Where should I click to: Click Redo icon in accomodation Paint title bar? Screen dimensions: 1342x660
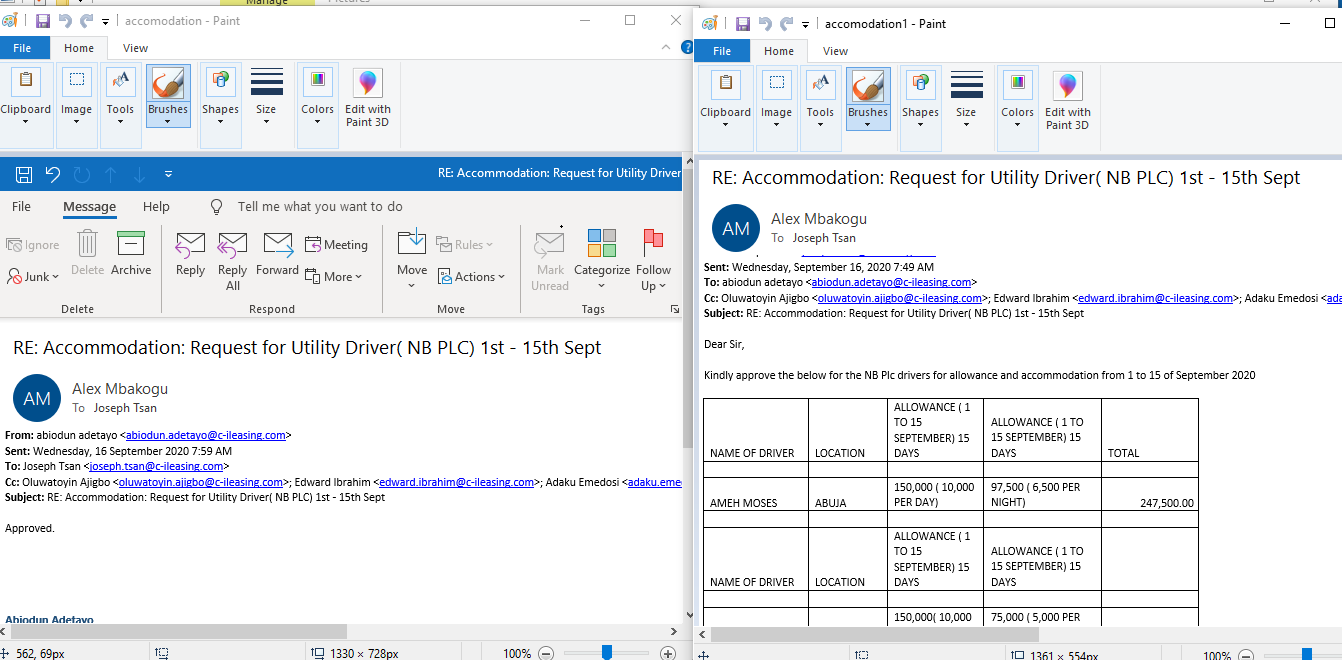(86, 21)
